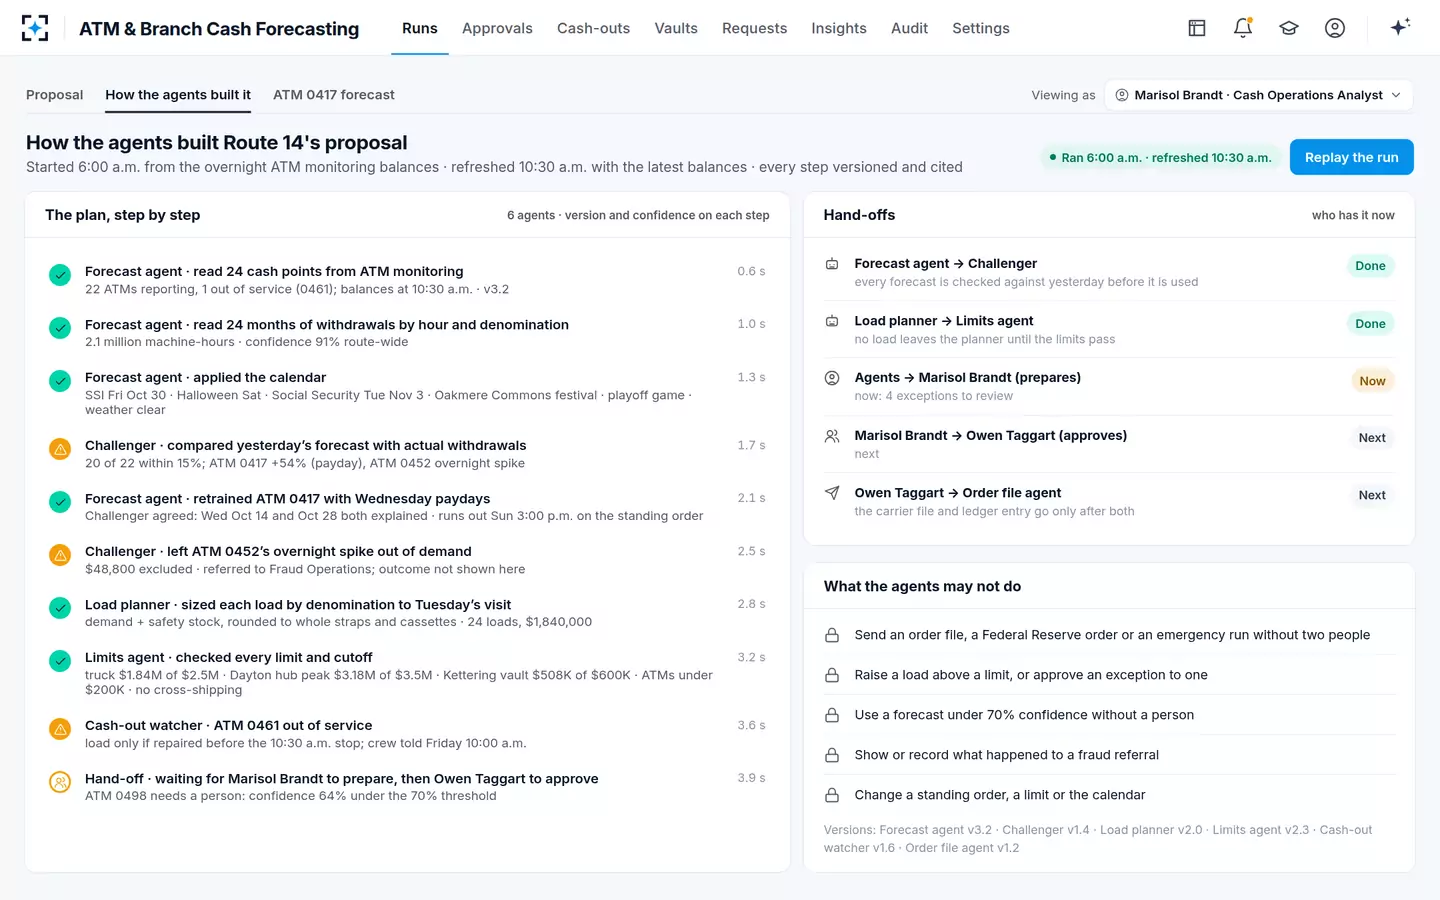
Task: Open the Requests tab
Action: (x=754, y=28)
